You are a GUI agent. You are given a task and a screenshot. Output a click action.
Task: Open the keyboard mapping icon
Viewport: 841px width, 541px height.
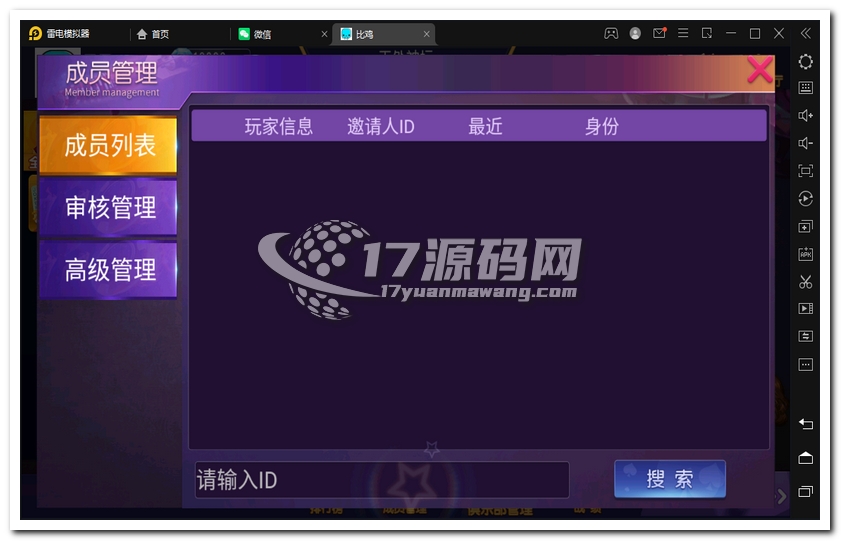[x=806, y=88]
